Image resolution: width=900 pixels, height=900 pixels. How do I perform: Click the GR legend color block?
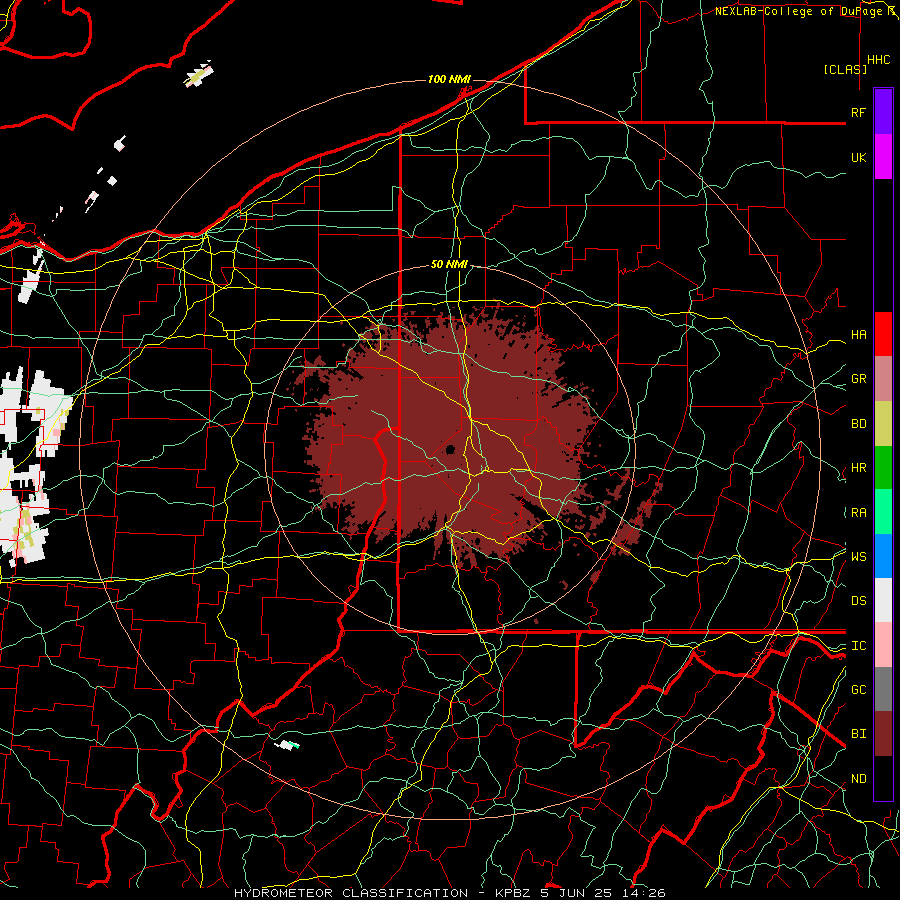click(x=883, y=378)
